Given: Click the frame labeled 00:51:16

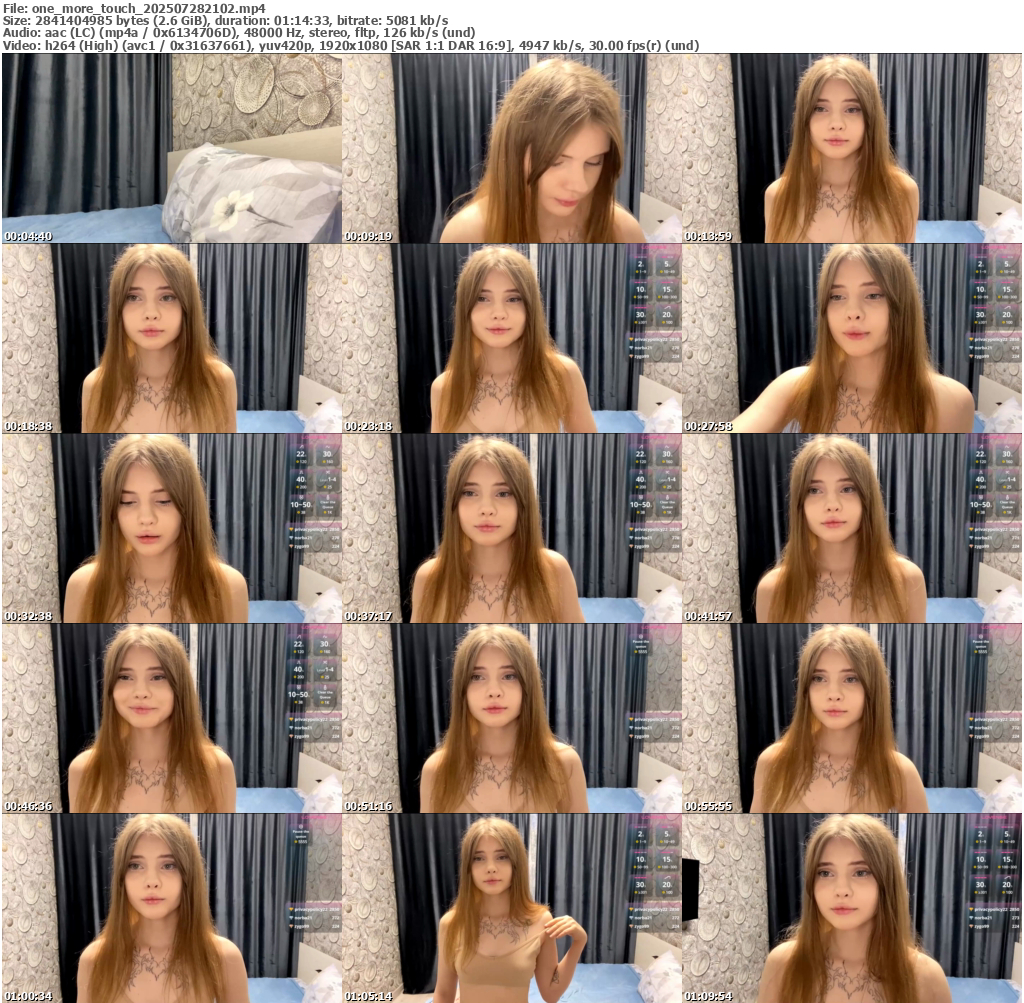Looking at the screenshot, I should (x=512, y=718).
